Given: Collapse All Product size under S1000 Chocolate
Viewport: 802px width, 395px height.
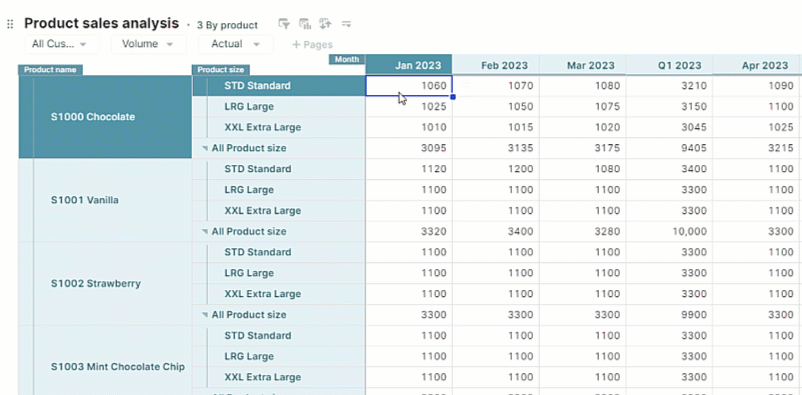Looking at the screenshot, I should point(205,148).
